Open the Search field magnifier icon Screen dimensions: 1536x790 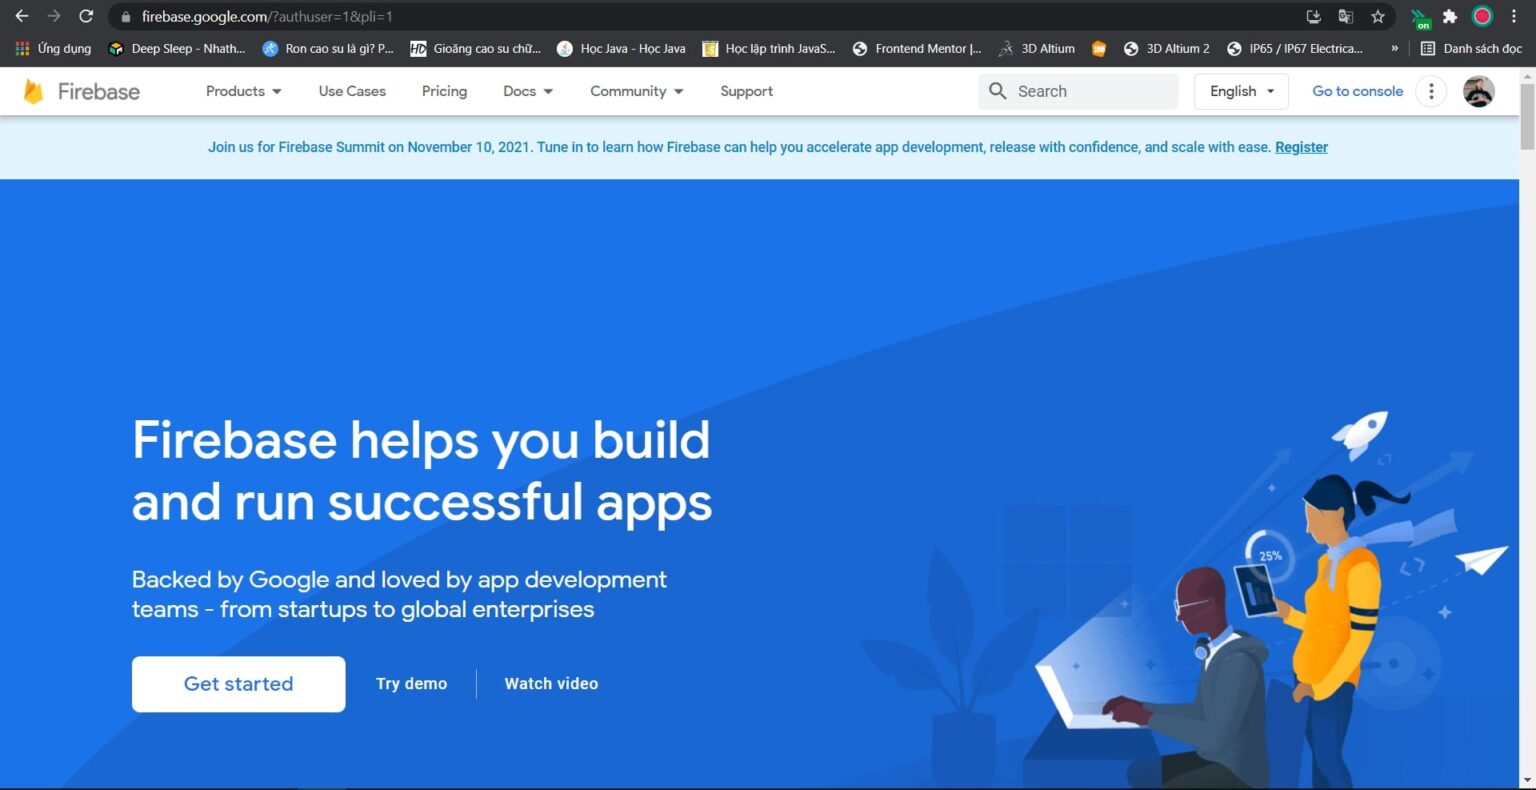click(x=997, y=91)
